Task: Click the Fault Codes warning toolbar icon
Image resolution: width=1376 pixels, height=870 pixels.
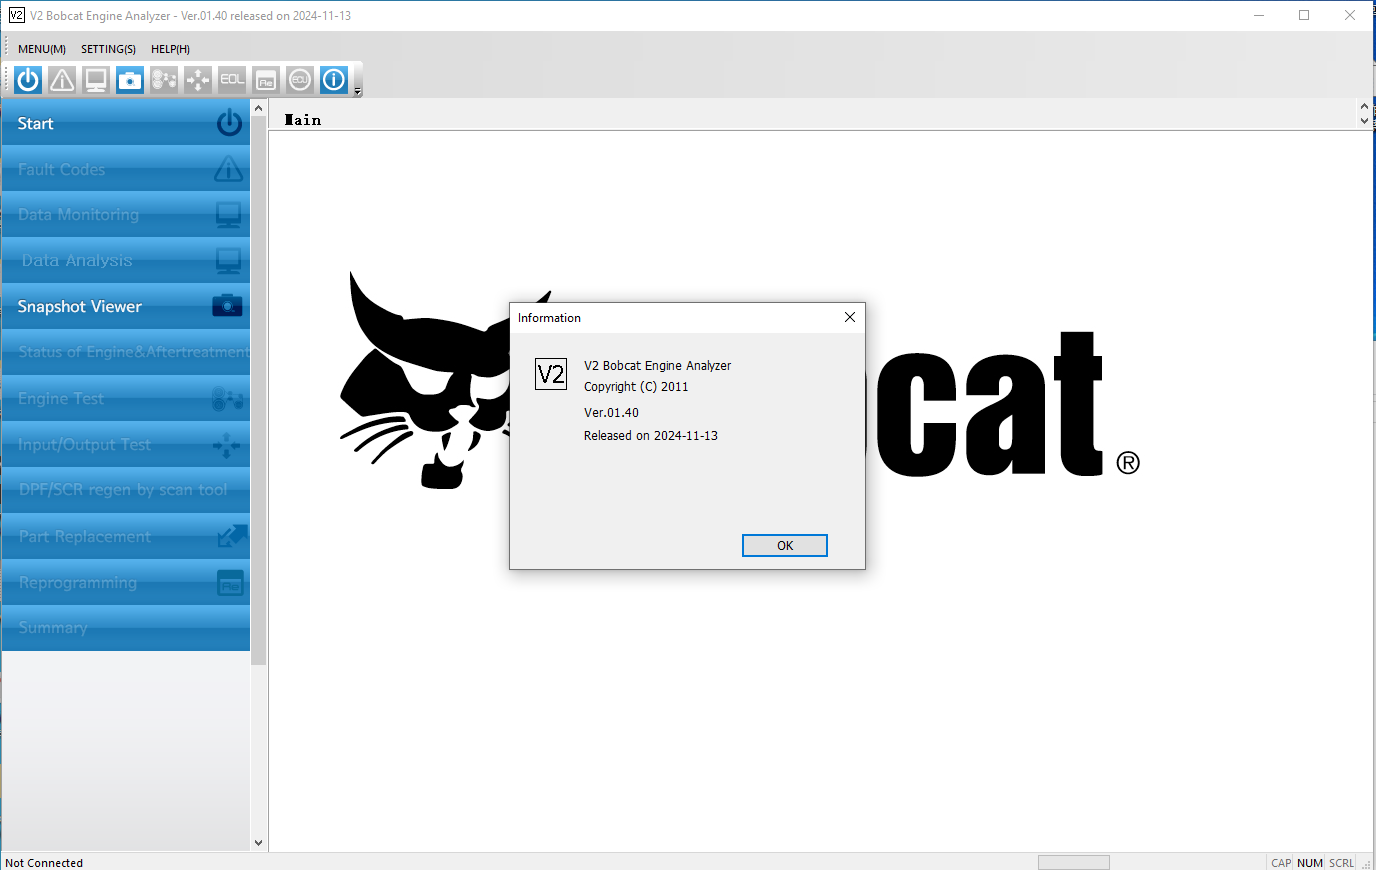Action: pyautogui.click(x=62, y=80)
